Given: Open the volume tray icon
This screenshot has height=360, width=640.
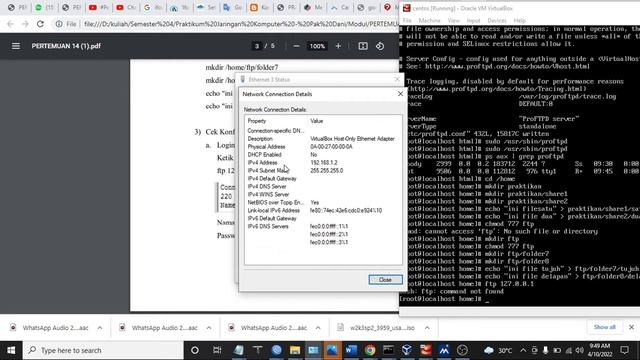Looking at the screenshot, I should click(580, 350).
